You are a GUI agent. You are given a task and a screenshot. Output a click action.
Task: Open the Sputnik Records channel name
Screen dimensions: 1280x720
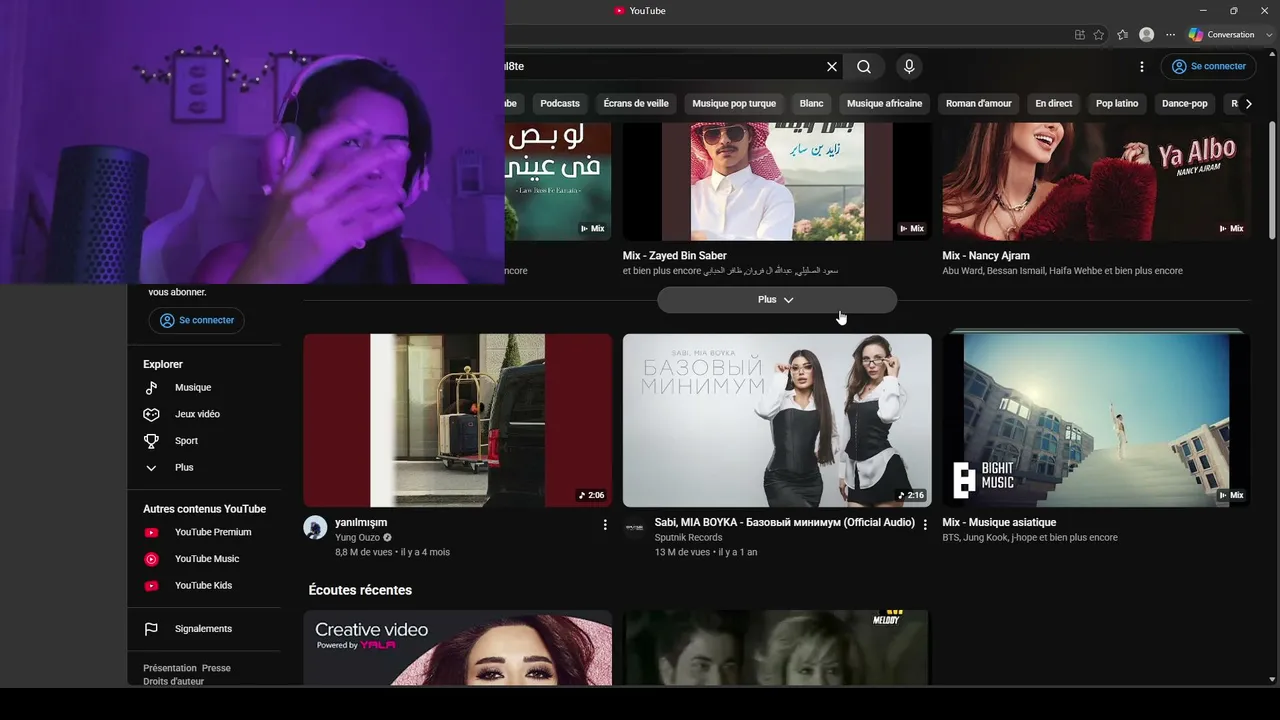point(689,538)
